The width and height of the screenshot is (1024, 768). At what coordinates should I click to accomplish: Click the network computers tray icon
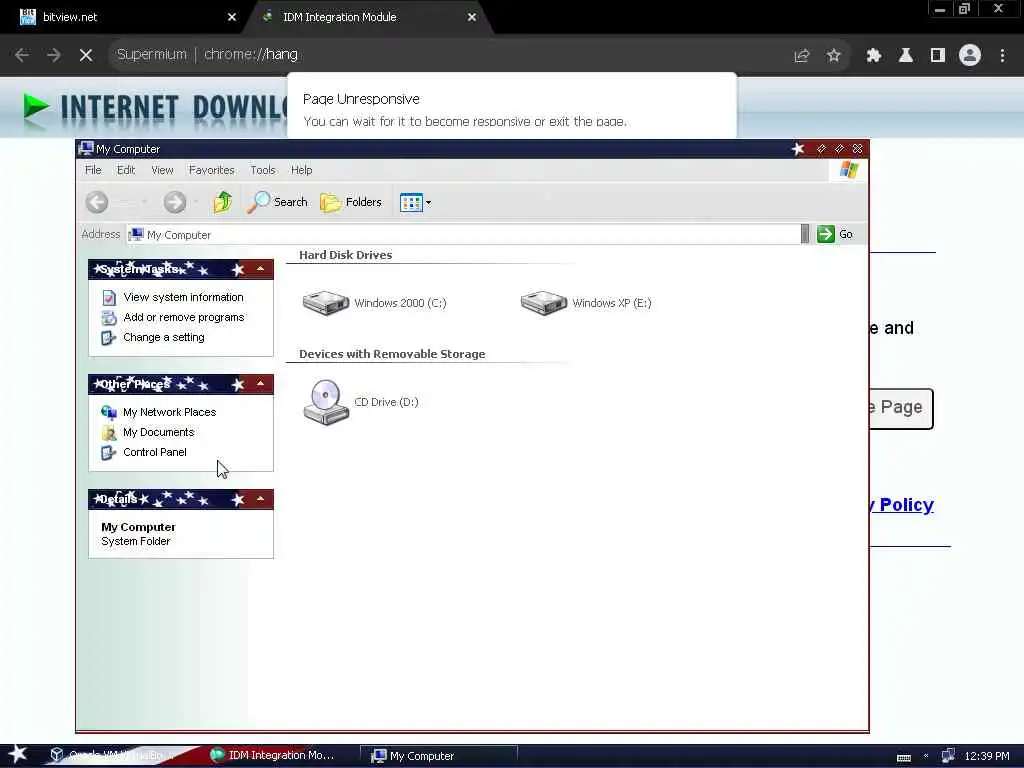pos(948,756)
